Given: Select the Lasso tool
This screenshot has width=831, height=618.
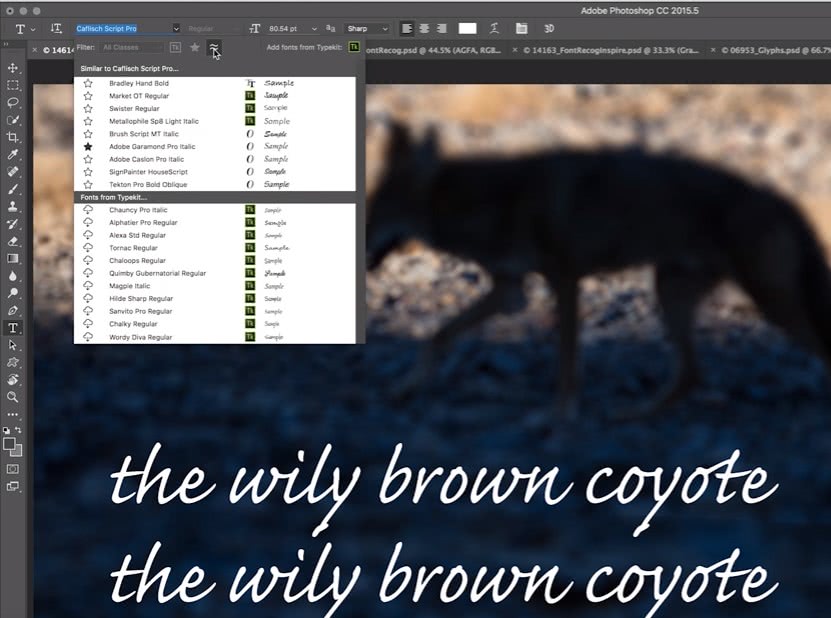Looking at the screenshot, I should click(x=13, y=103).
